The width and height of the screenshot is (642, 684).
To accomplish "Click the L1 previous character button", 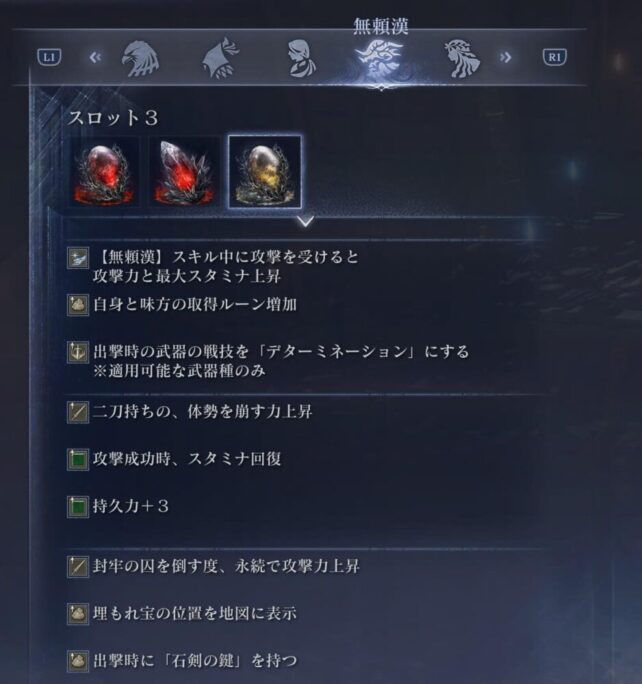I will pyautogui.click(x=49, y=57).
